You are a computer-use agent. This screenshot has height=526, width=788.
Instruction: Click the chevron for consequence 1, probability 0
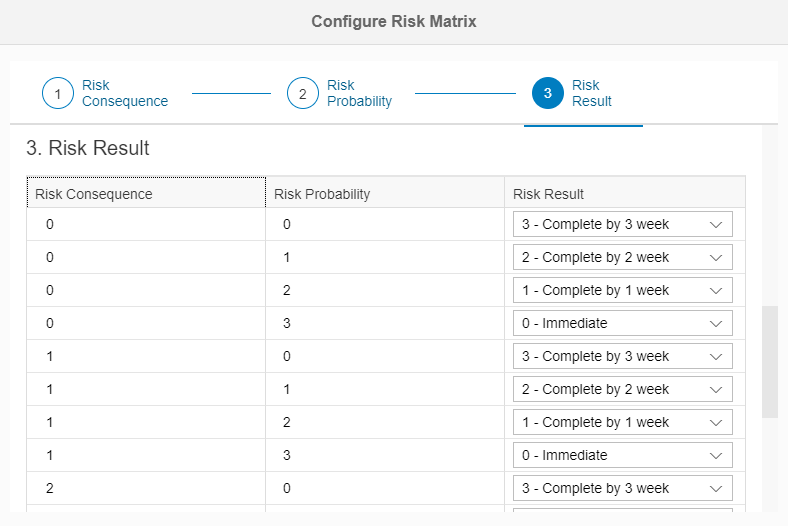click(716, 357)
